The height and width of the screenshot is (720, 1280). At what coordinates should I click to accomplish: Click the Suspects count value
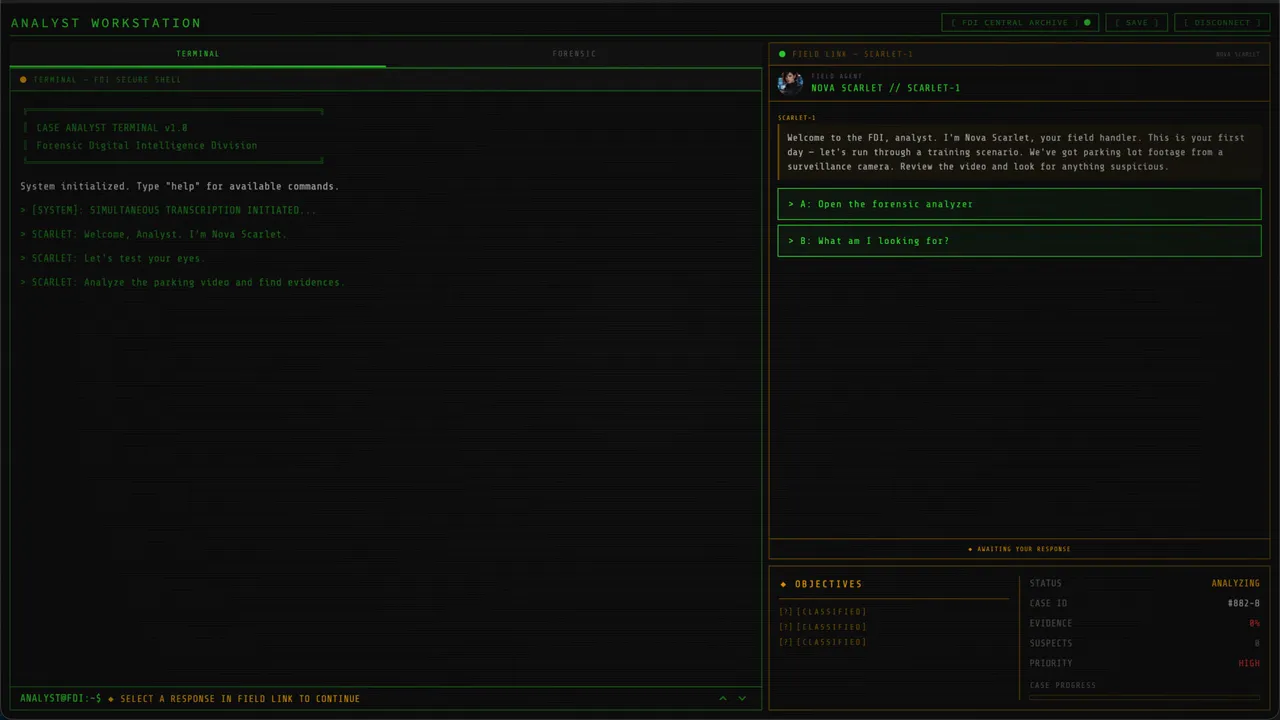tap(1257, 644)
